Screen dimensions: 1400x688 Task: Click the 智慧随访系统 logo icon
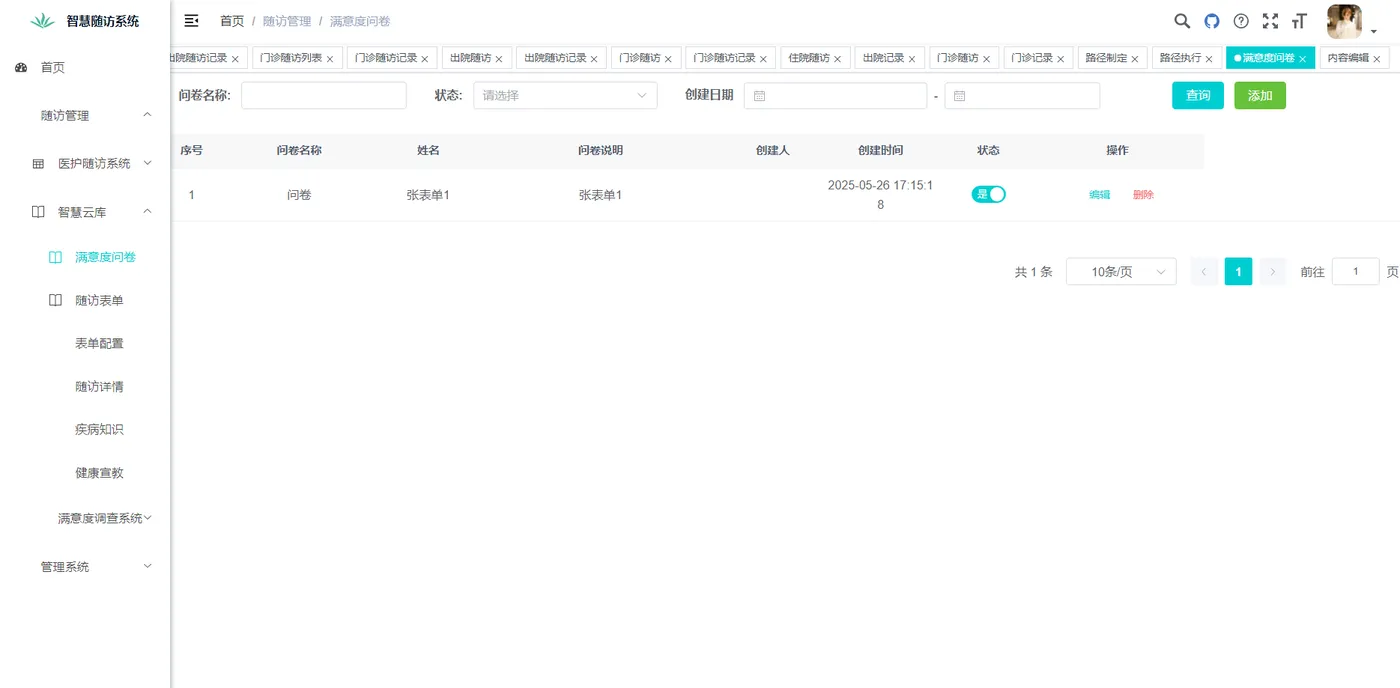(x=41, y=19)
